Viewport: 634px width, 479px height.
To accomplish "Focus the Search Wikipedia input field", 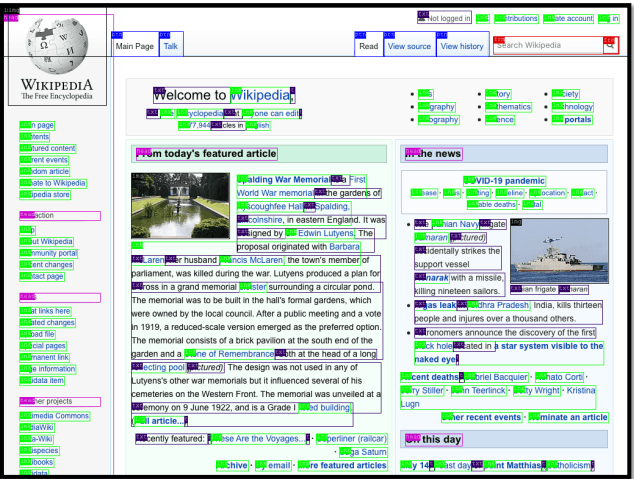I will [x=548, y=46].
